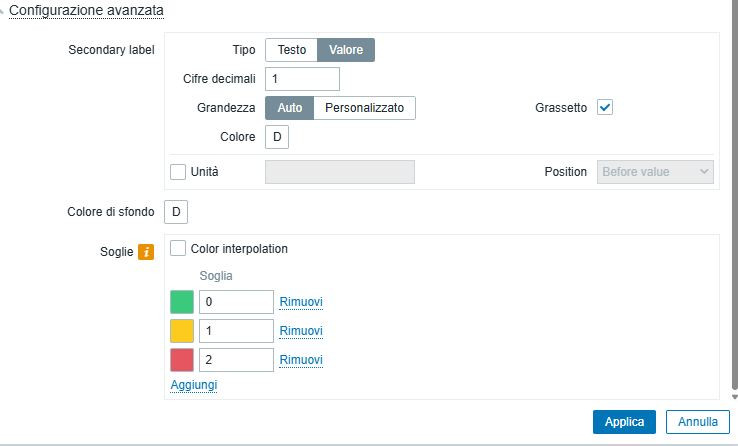This screenshot has height=446, width=738.
Task: Open the Colore di sfondo picker
Action: click(176, 212)
